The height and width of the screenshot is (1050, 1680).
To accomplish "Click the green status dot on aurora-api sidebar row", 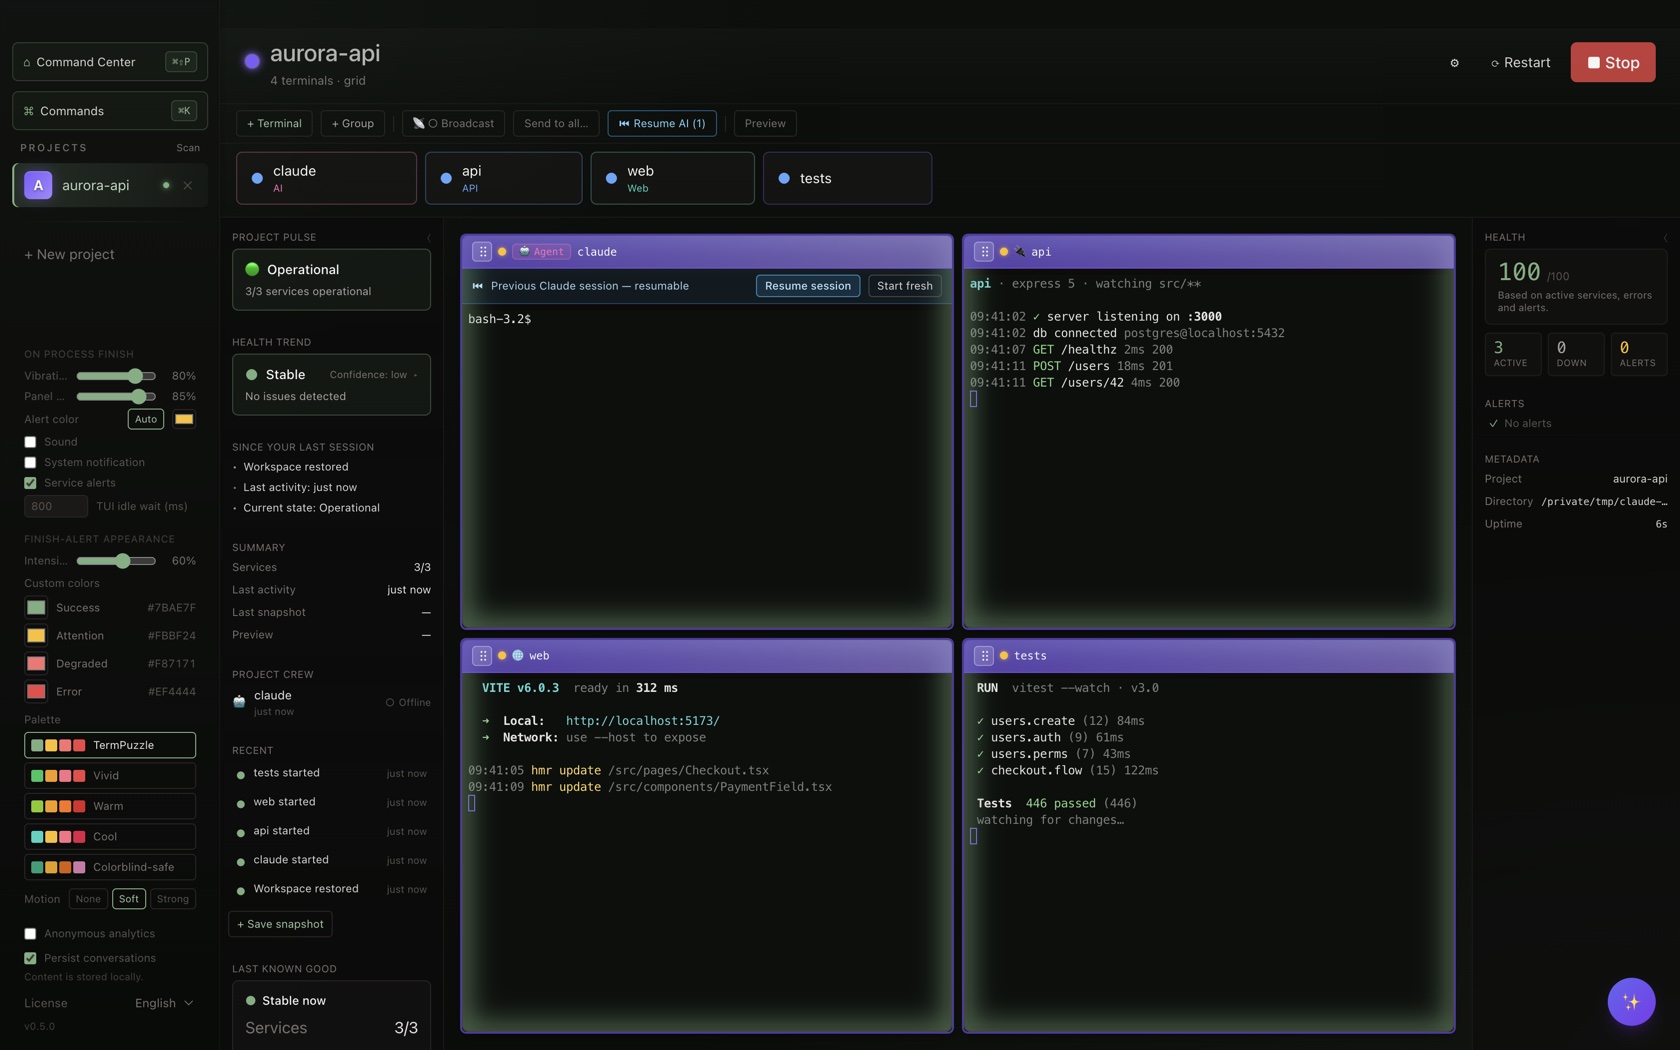I will coord(166,186).
